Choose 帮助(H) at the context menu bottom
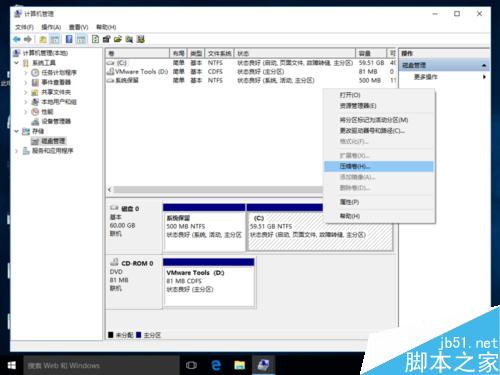This screenshot has height=375, width=500. pos(379,216)
